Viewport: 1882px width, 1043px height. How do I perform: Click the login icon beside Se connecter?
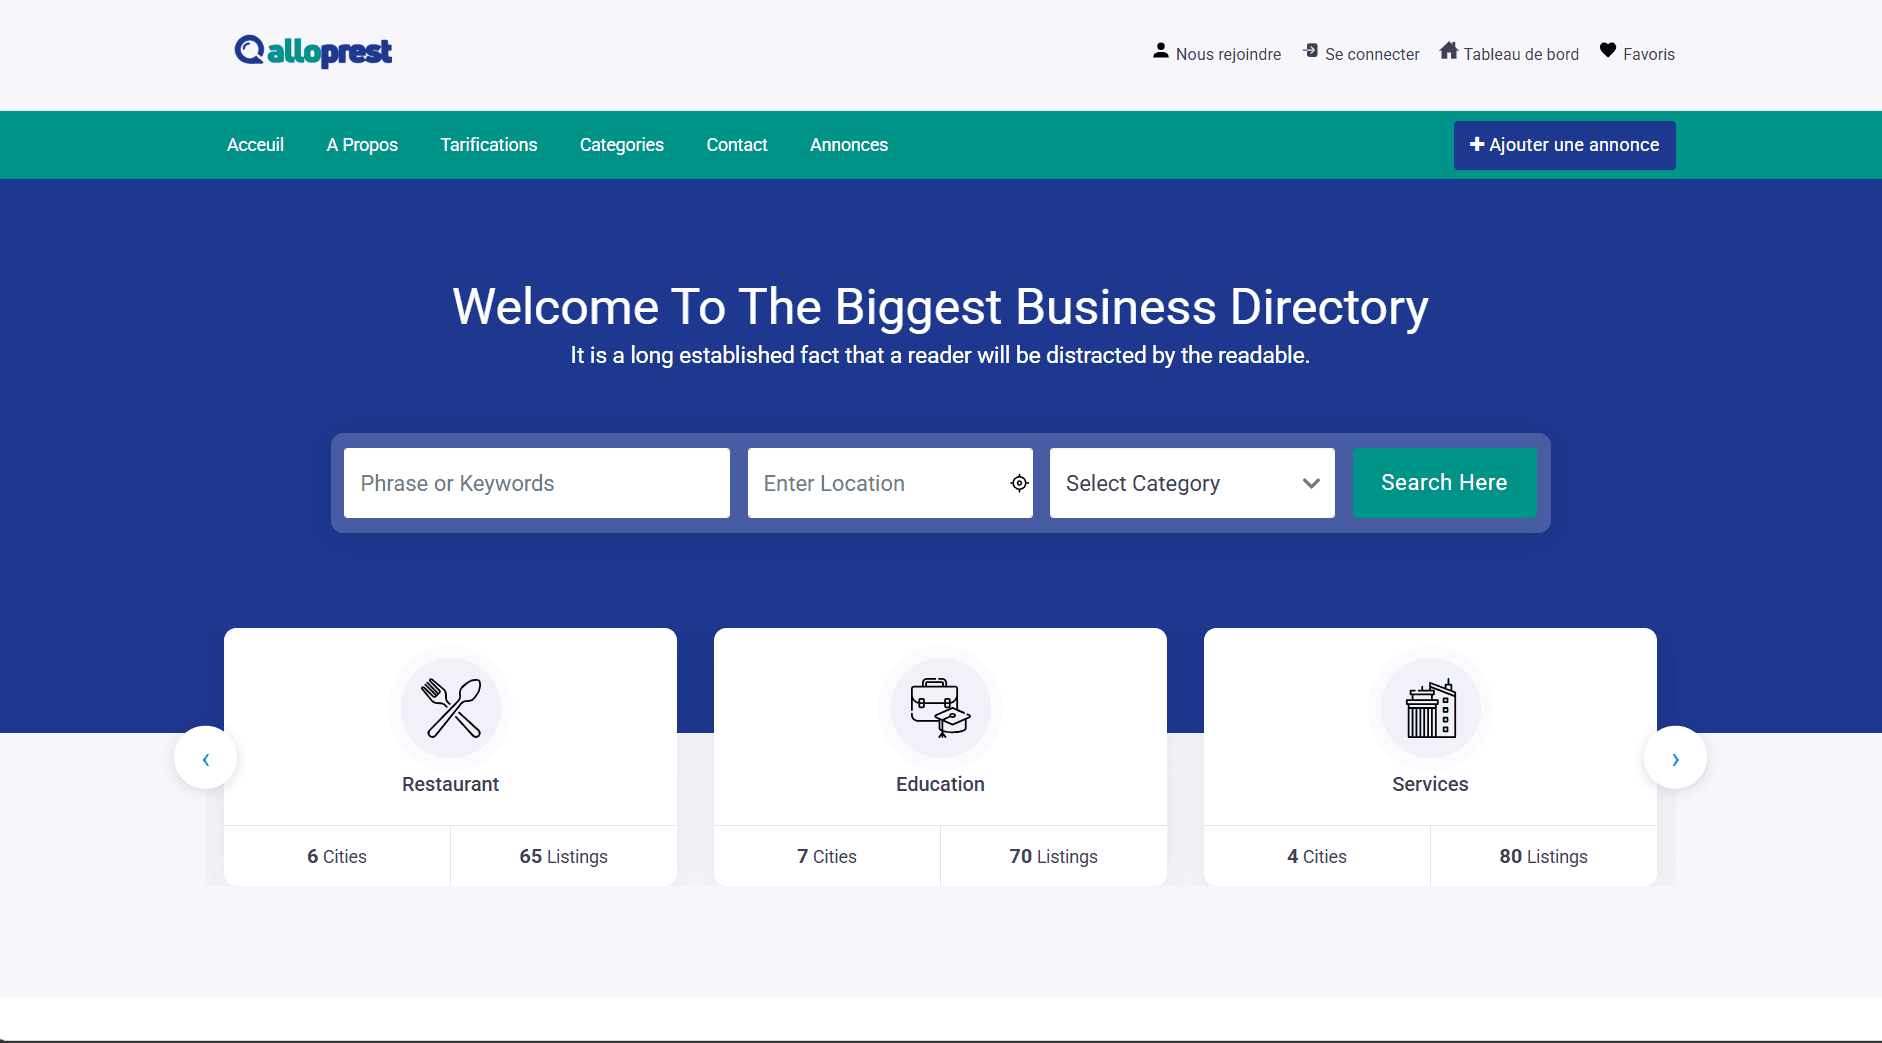[x=1311, y=51]
